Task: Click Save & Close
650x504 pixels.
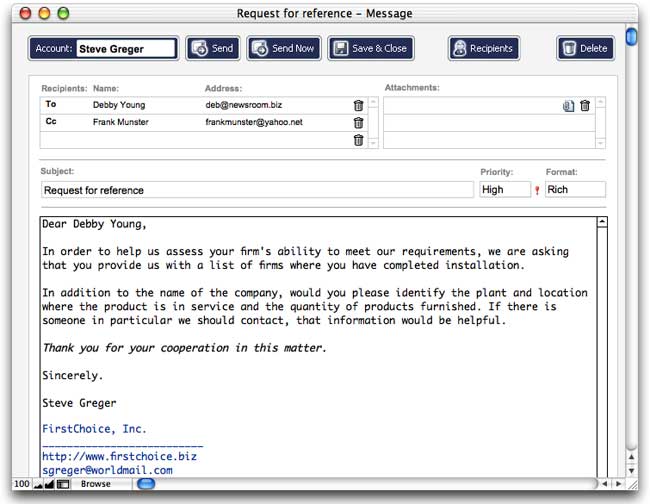Action: [x=371, y=48]
